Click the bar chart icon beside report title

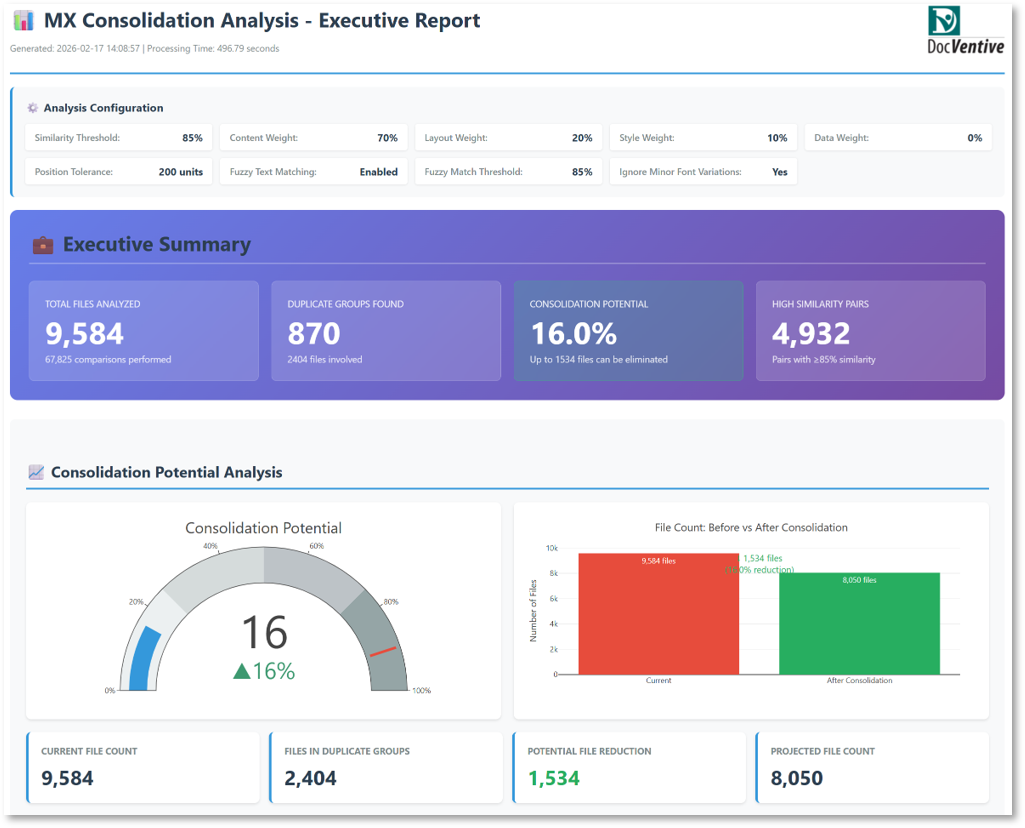[x=24, y=21]
